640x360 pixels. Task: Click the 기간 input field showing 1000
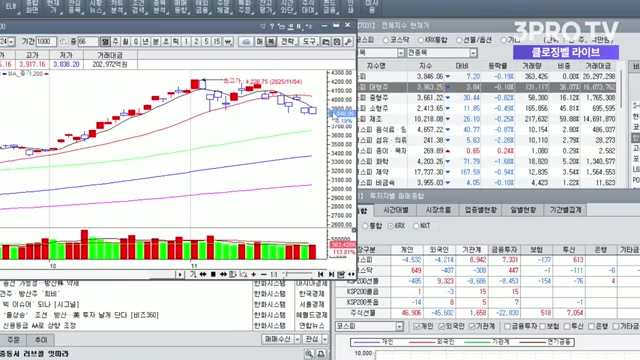click(x=46, y=42)
